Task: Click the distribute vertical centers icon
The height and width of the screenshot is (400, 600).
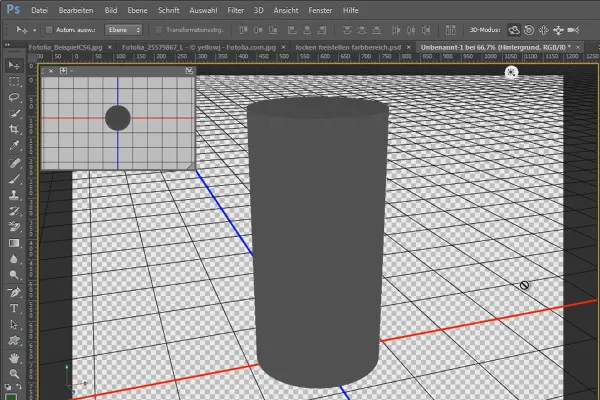Action: pos(362,30)
